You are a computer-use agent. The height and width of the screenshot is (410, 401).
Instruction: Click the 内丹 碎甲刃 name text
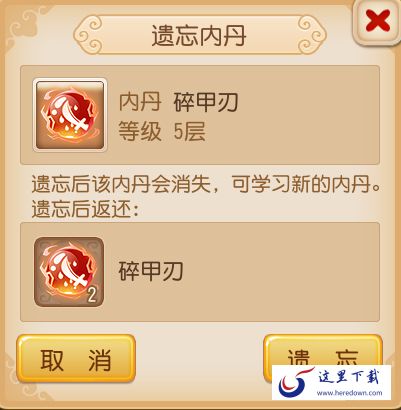coord(178,102)
